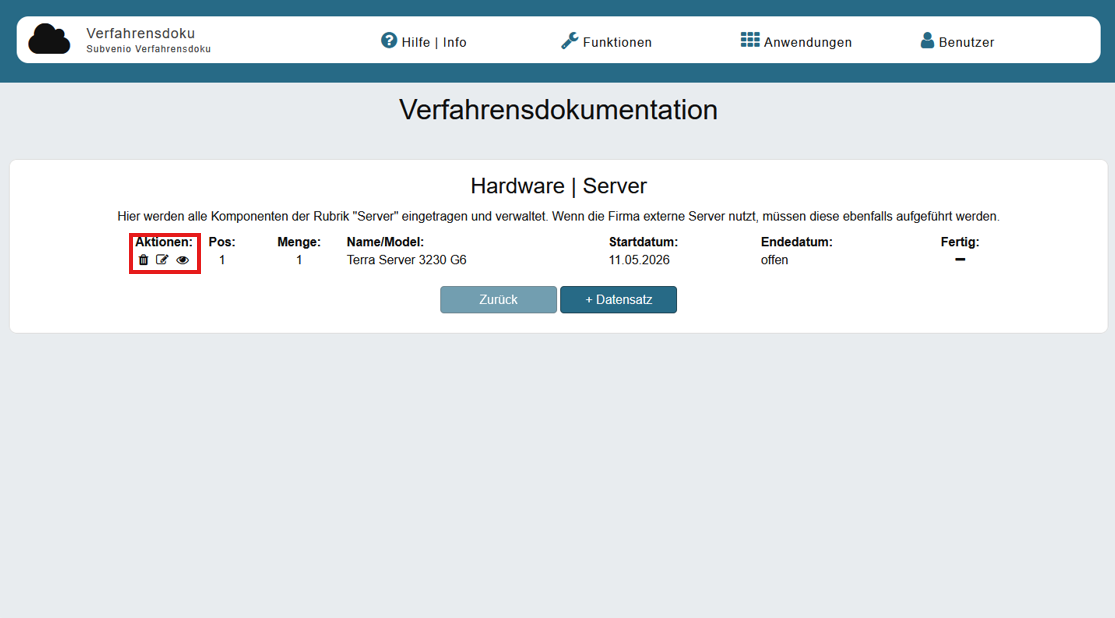Delete the Terra Server entry via trash icon

(x=144, y=260)
